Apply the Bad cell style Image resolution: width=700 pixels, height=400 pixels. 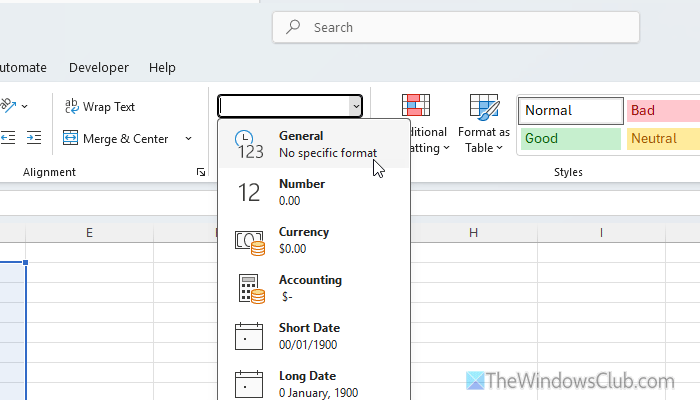pyautogui.click(x=663, y=111)
